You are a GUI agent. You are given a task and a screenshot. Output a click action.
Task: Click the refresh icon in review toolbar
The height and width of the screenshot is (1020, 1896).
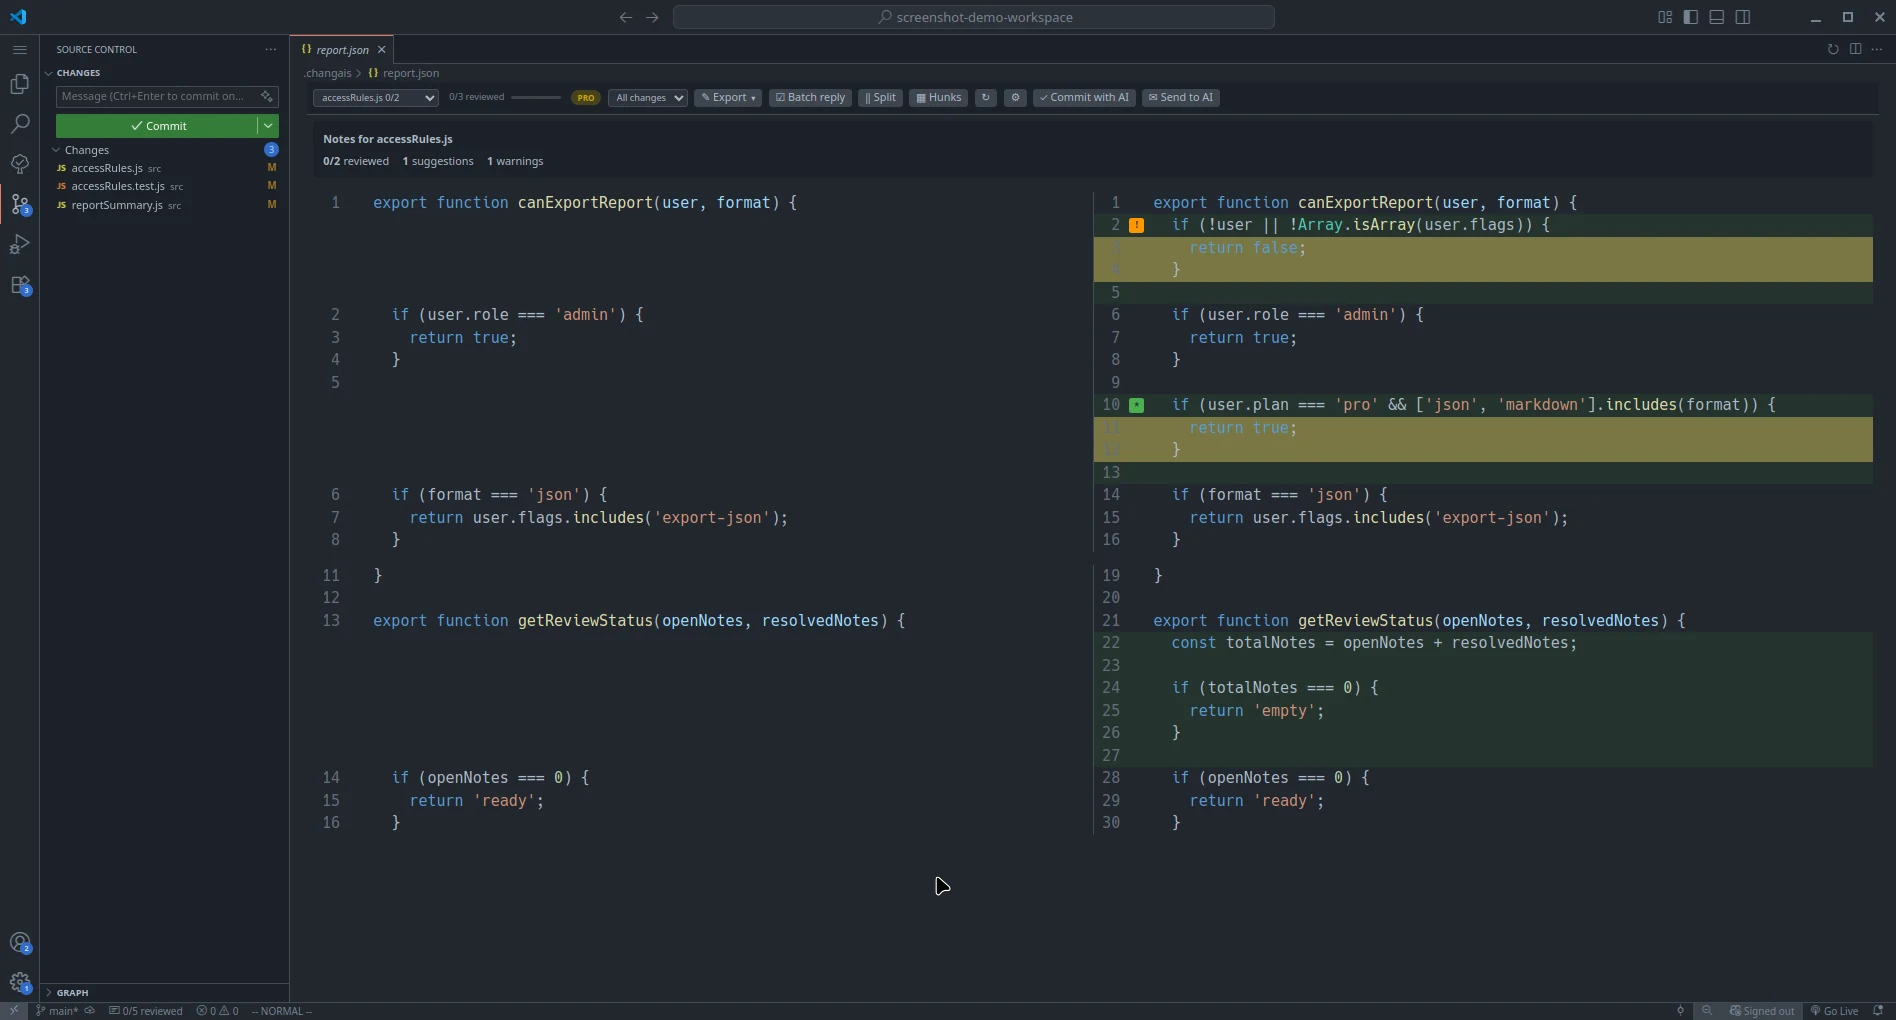[x=985, y=98]
